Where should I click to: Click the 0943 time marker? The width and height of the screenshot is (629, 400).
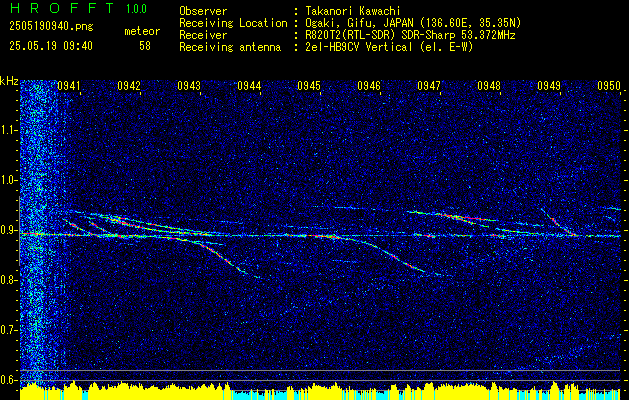(189, 86)
